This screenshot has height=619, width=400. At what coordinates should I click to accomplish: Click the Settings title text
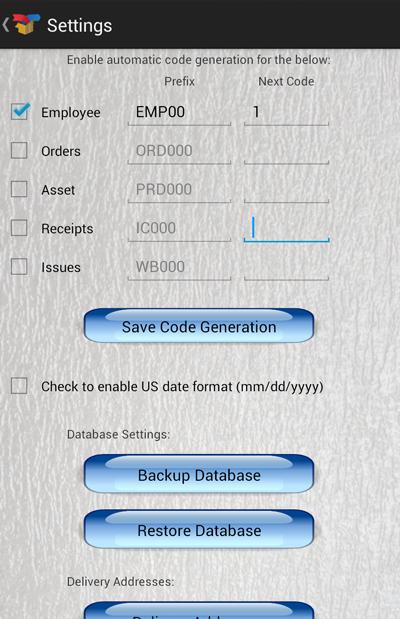point(79,26)
